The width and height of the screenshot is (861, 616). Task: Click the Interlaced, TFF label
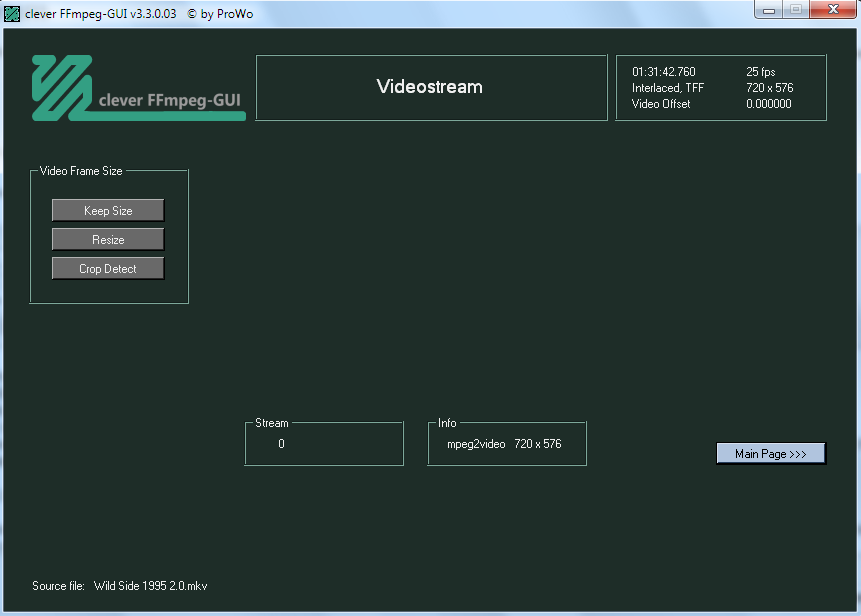pos(668,88)
